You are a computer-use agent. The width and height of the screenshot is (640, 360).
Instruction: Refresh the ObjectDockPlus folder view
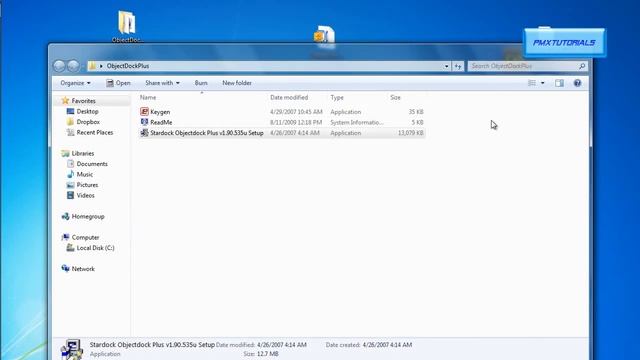pos(458,66)
